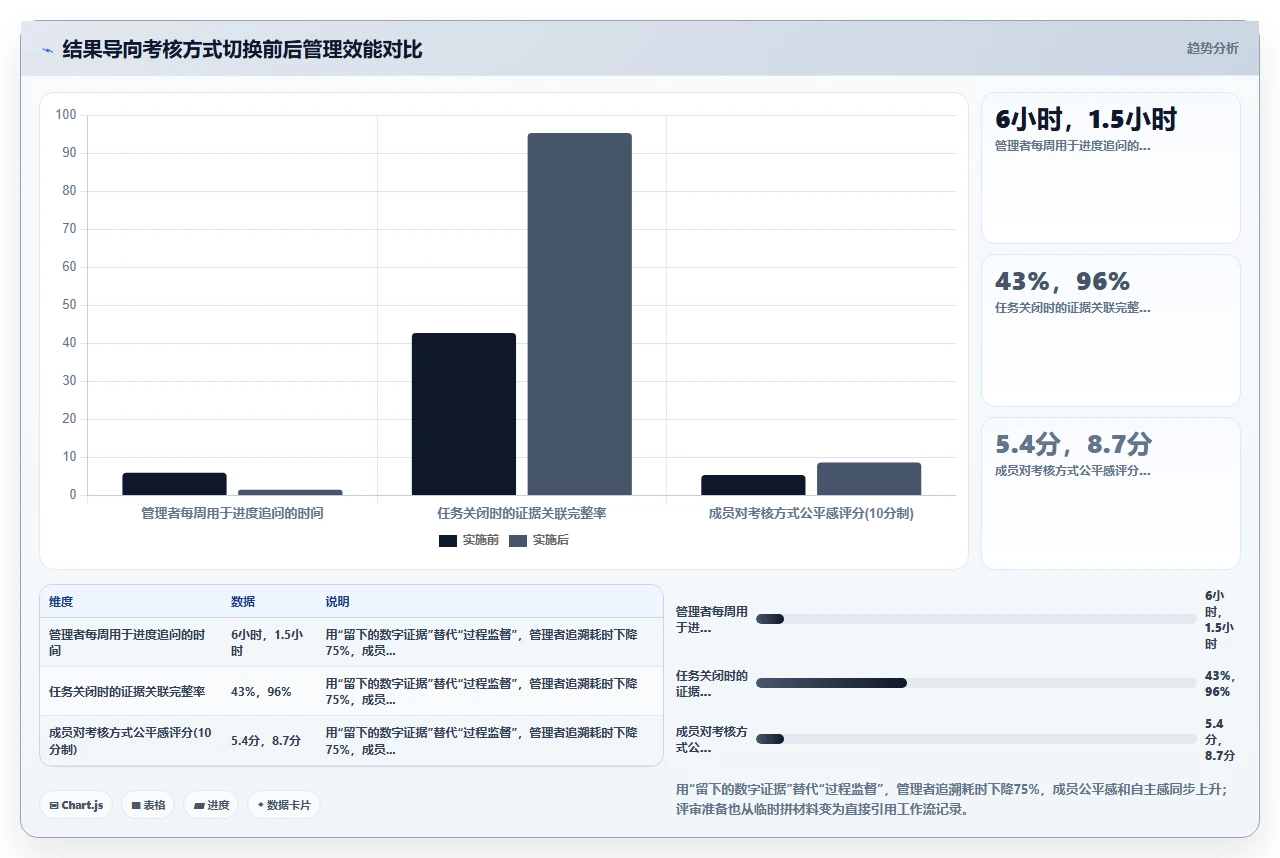This screenshot has height=858, width=1280.
Task: Click the 实施后 bar for 成员对考核方式公平感评分
Action: point(869,479)
